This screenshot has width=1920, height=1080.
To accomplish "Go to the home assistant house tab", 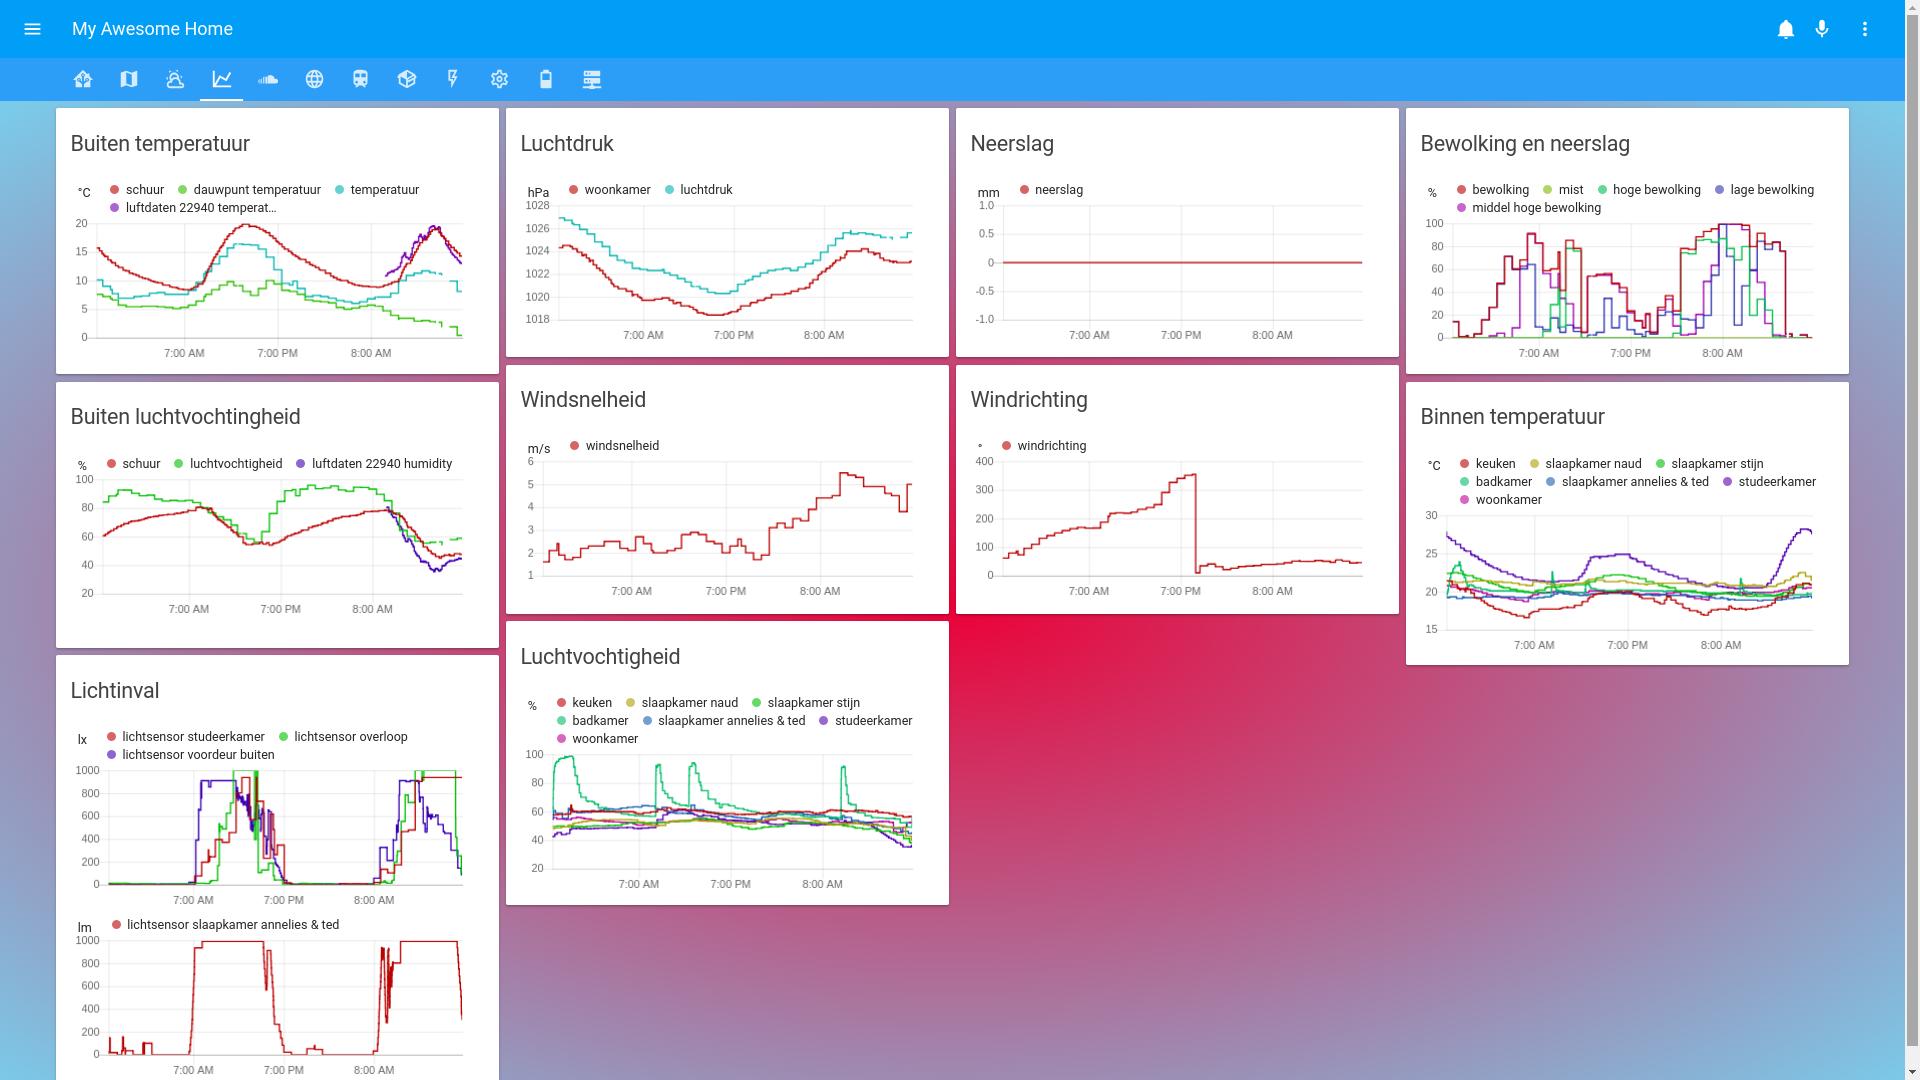I will click(x=83, y=79).
